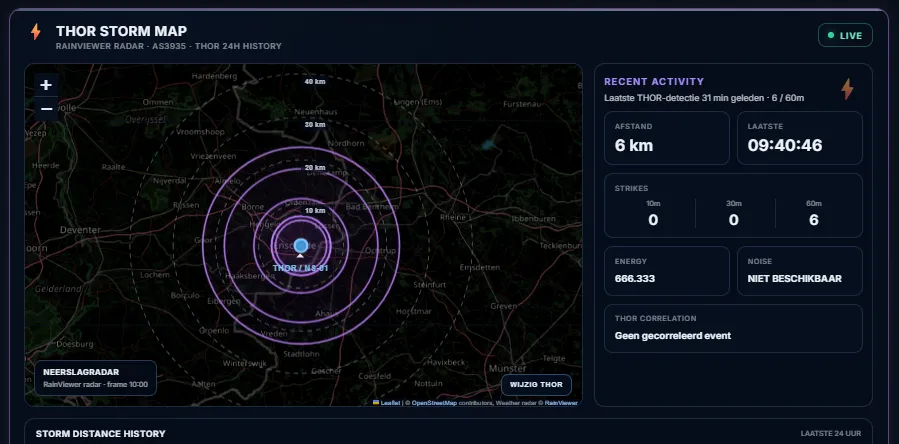Click Nordhorn on the map
Screen dimensions: 899x444
click(346, 143)
